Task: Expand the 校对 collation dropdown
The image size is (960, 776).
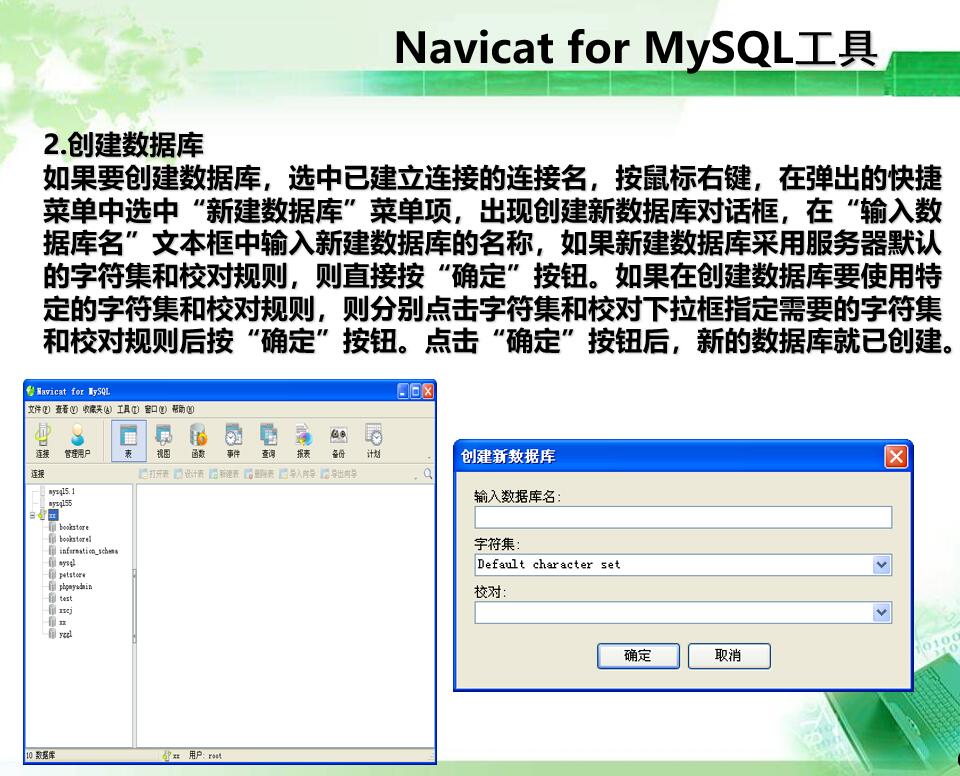Action: (x=881, y=612)
